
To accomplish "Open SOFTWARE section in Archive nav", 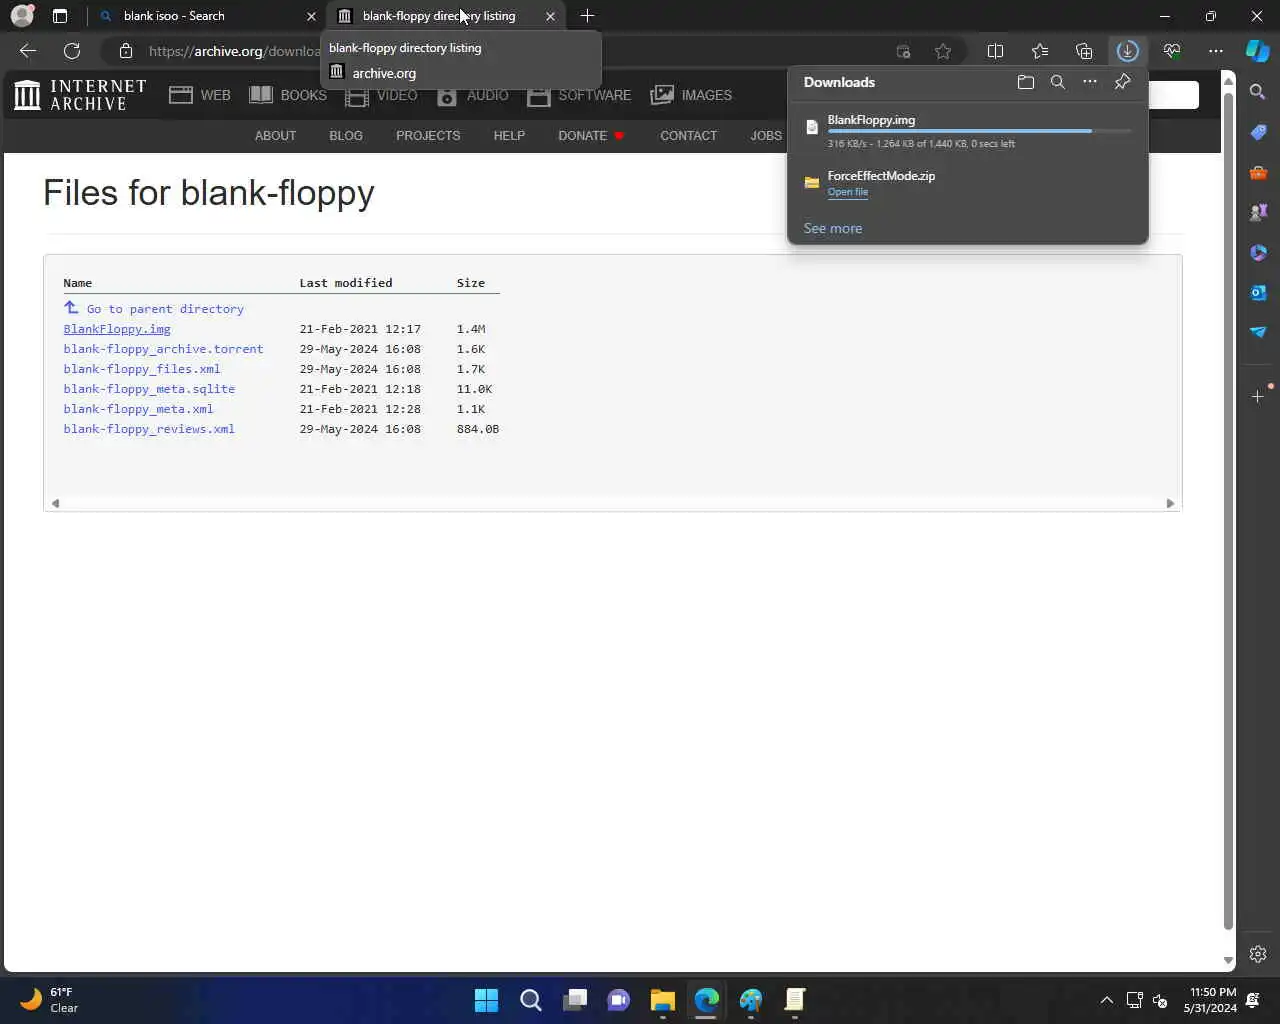I will coord(579,95).
